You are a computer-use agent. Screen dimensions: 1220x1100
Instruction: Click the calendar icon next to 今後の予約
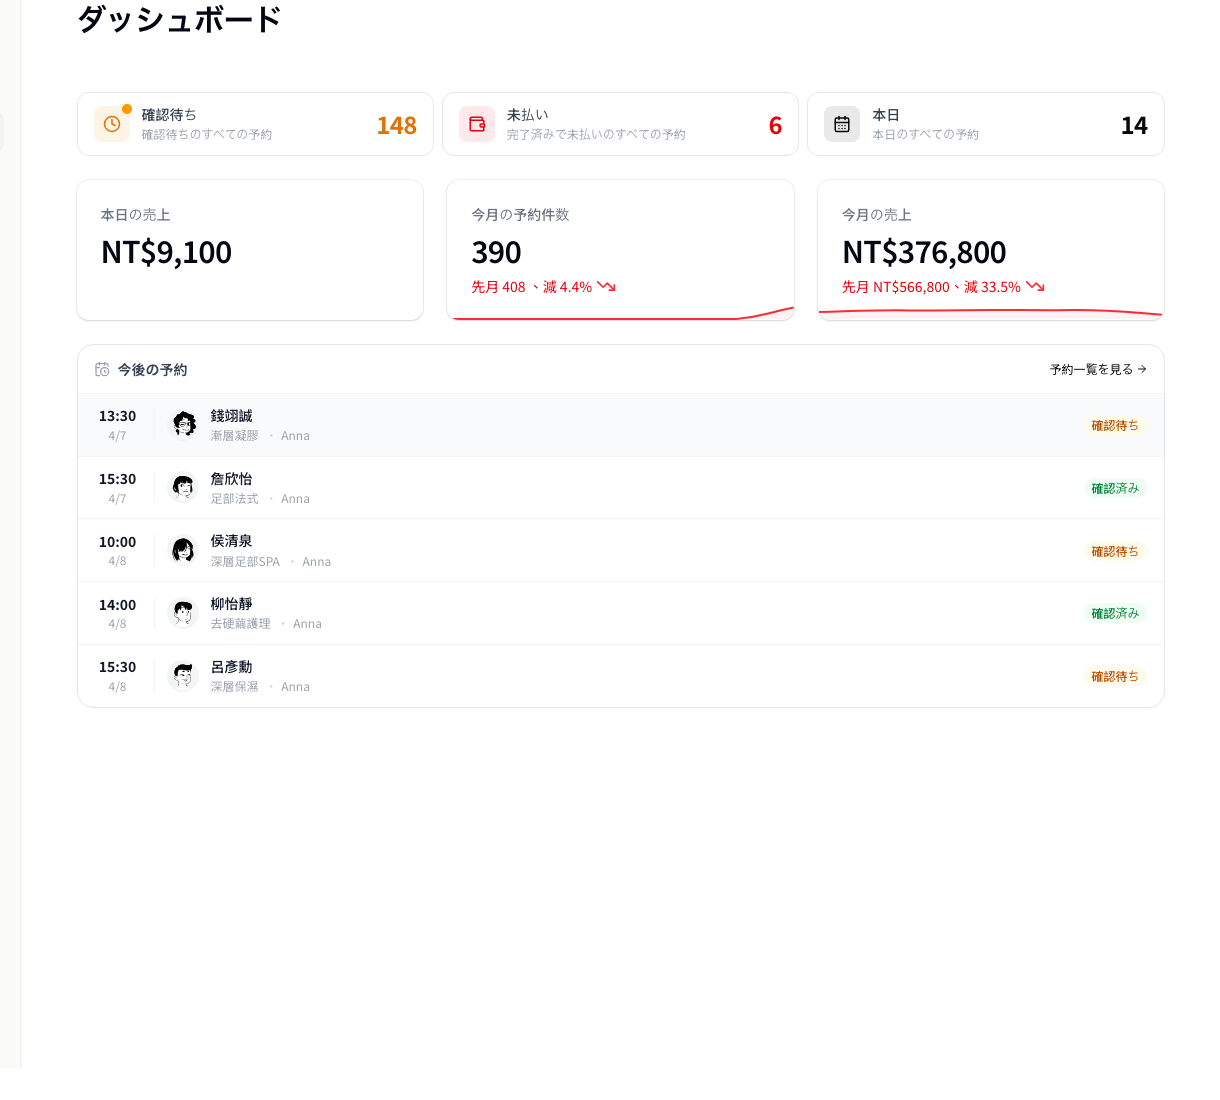pyautogui.click(x=102, y=368)
